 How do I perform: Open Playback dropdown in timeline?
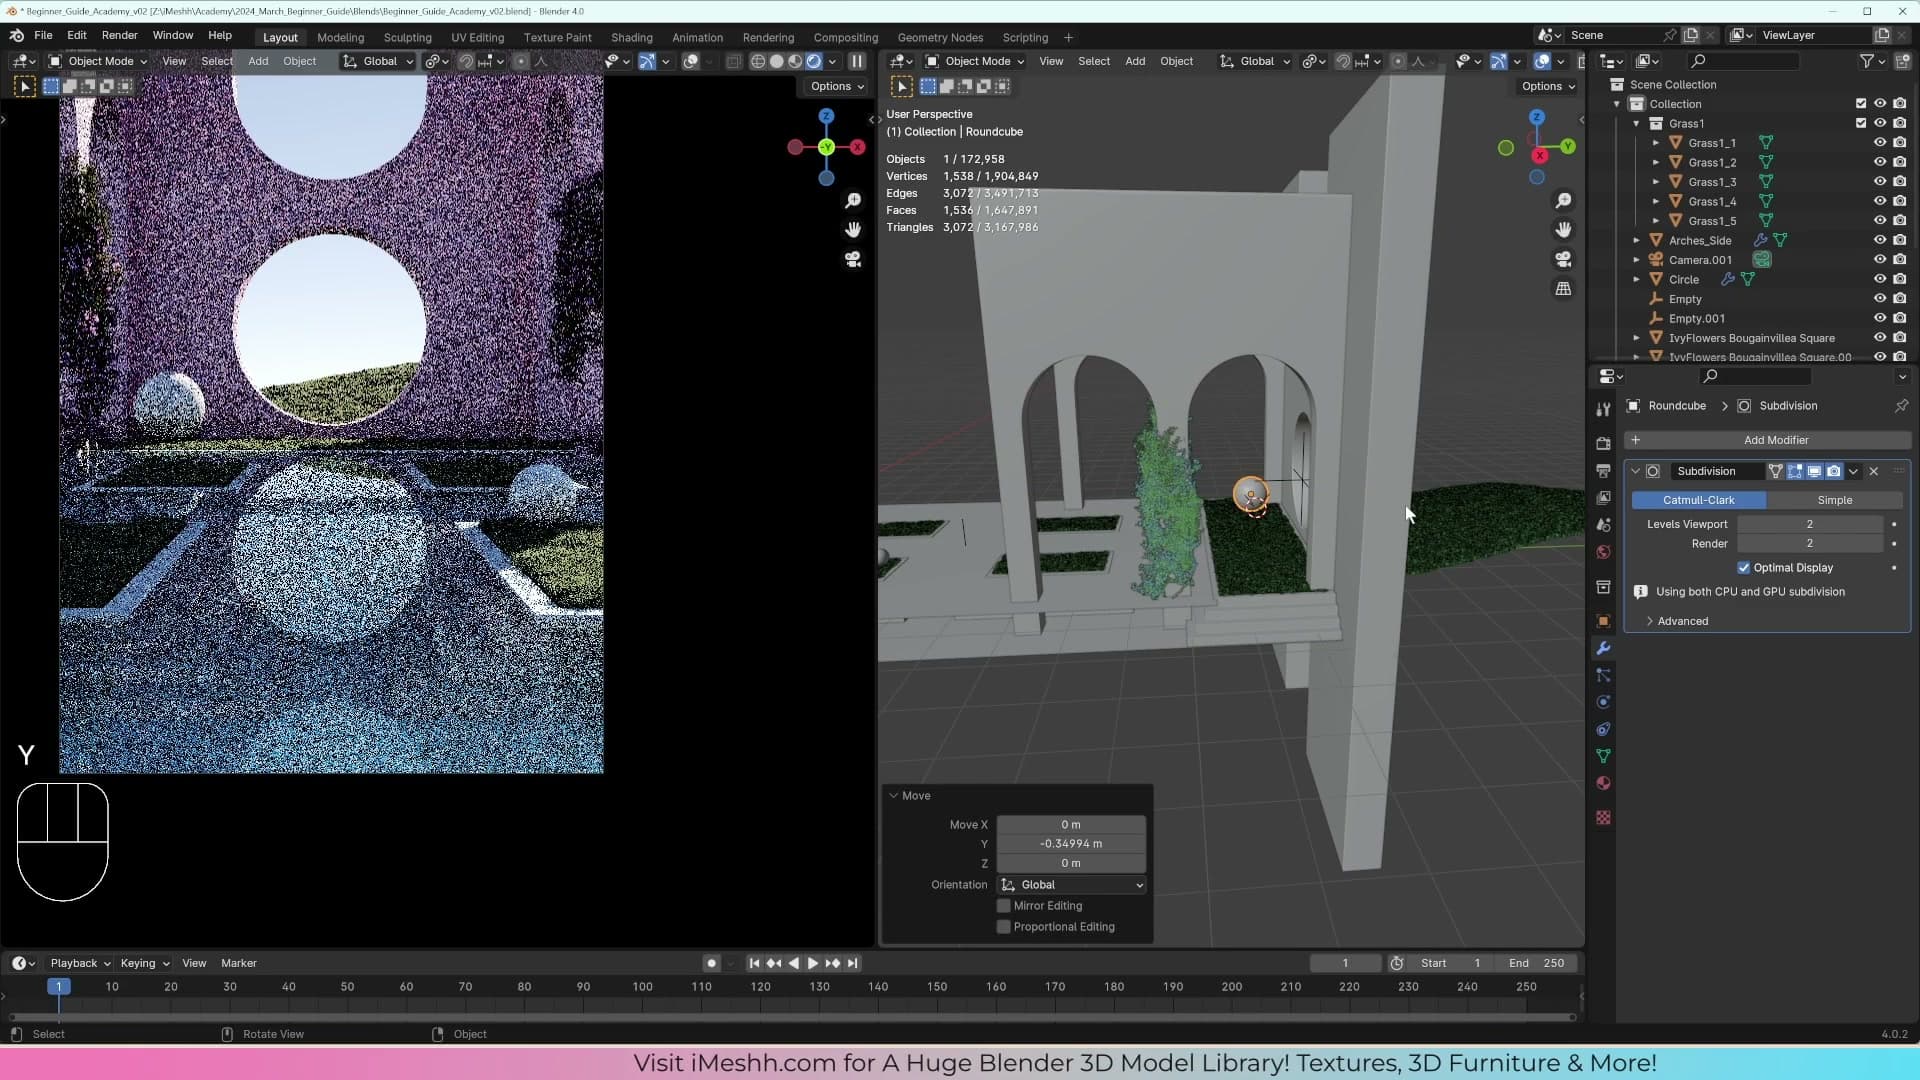[80, 963]
